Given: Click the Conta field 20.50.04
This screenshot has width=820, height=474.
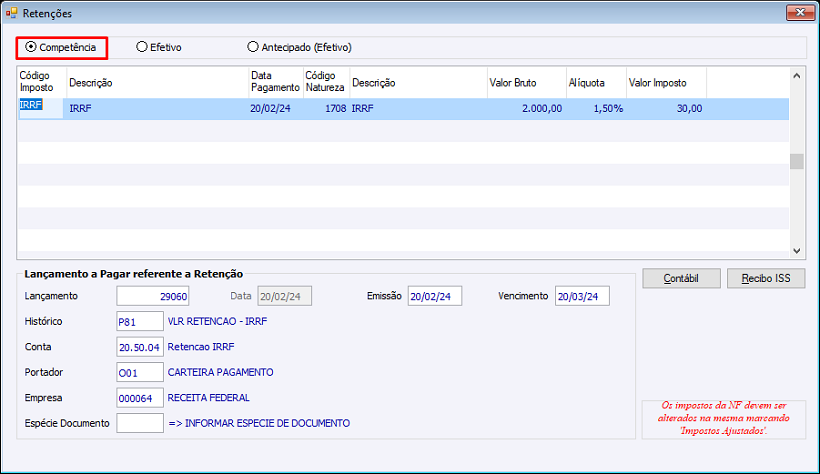Looking at the screenshot, I should (140, 347).
